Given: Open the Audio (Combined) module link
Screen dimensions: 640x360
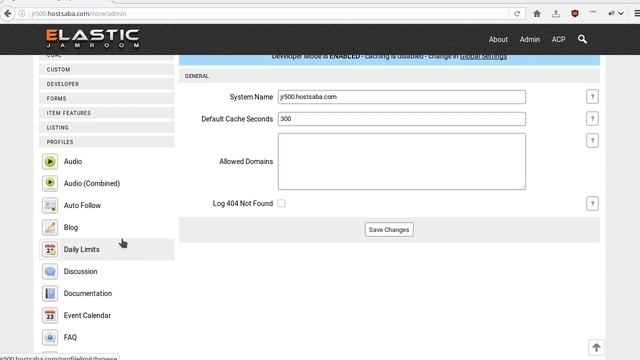Looking at the screenshot, I should pyautogui.click(x=92, y=184).
